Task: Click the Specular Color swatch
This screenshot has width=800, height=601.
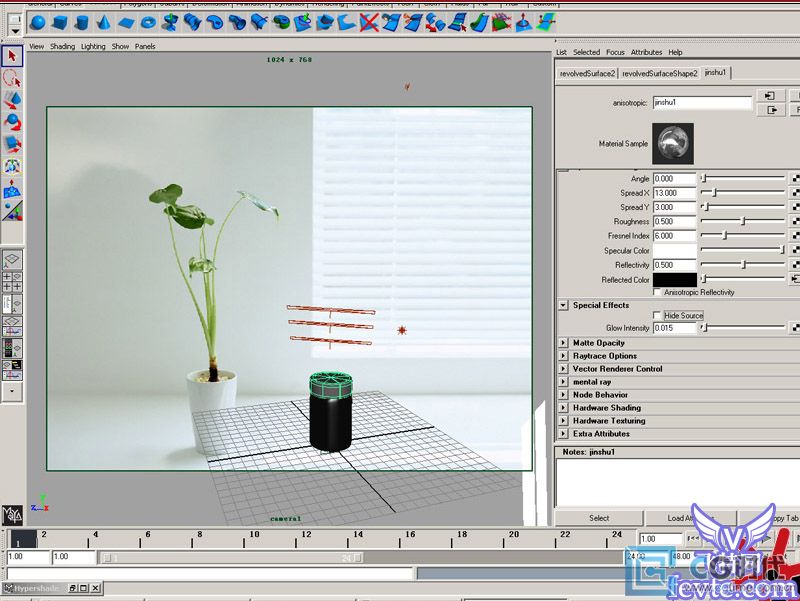Action: [x=674, y=251]
